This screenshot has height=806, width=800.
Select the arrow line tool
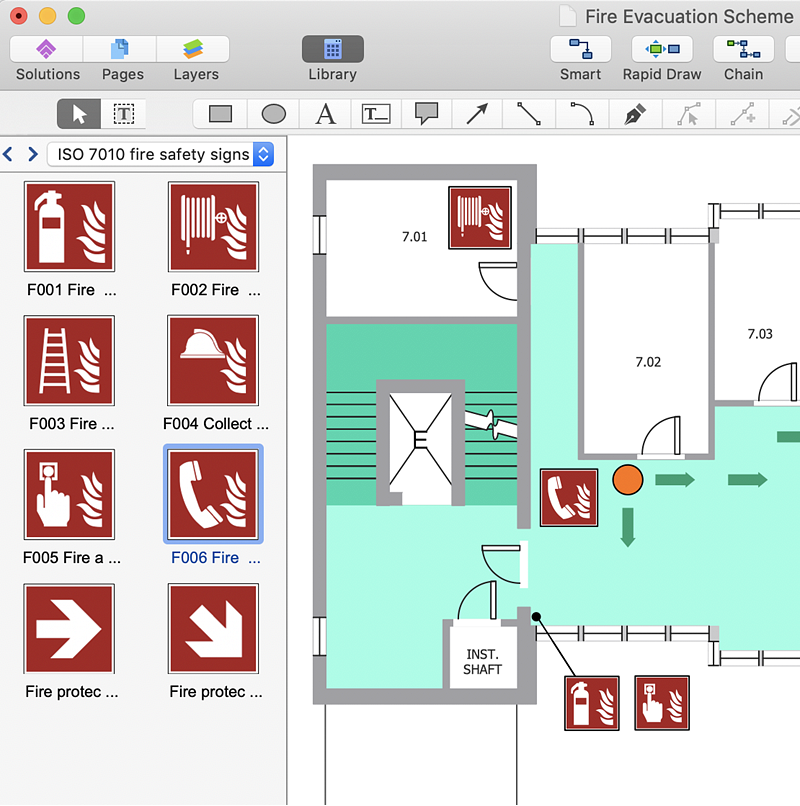(477, 114)
